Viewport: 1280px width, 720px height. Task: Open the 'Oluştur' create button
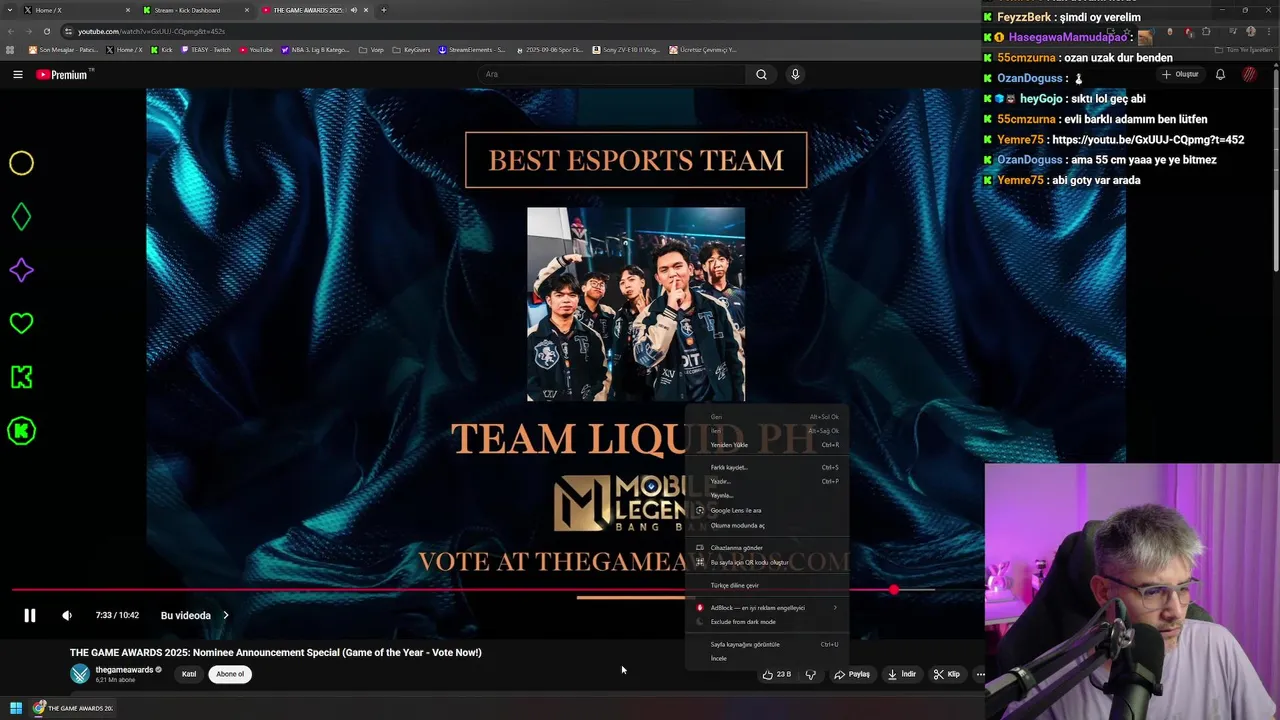[1180, 74]
